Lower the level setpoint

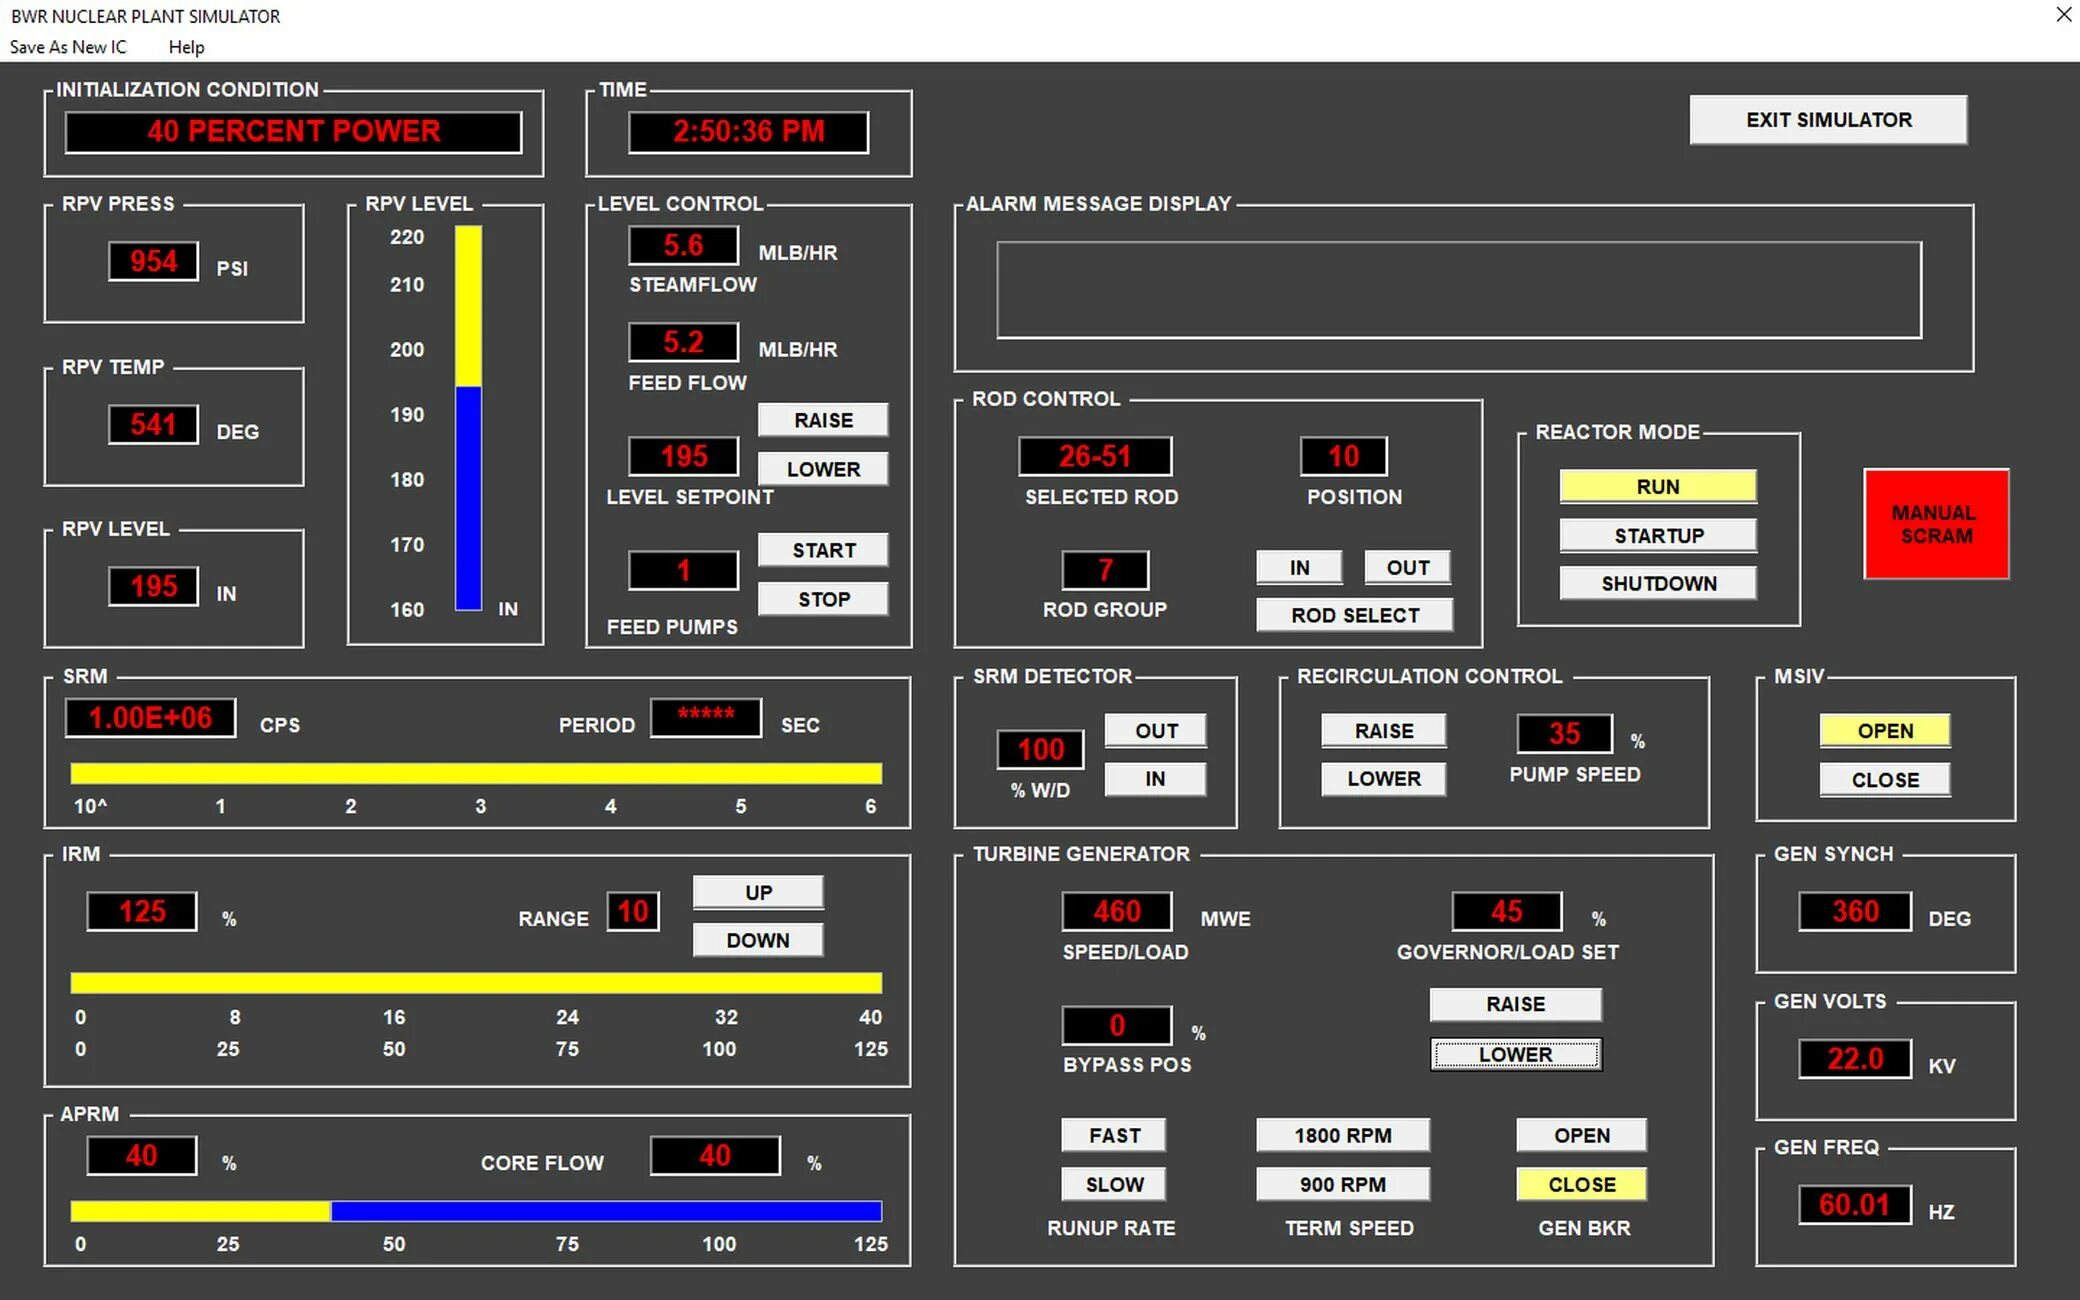pyautogui.click(x=822, y=469)
